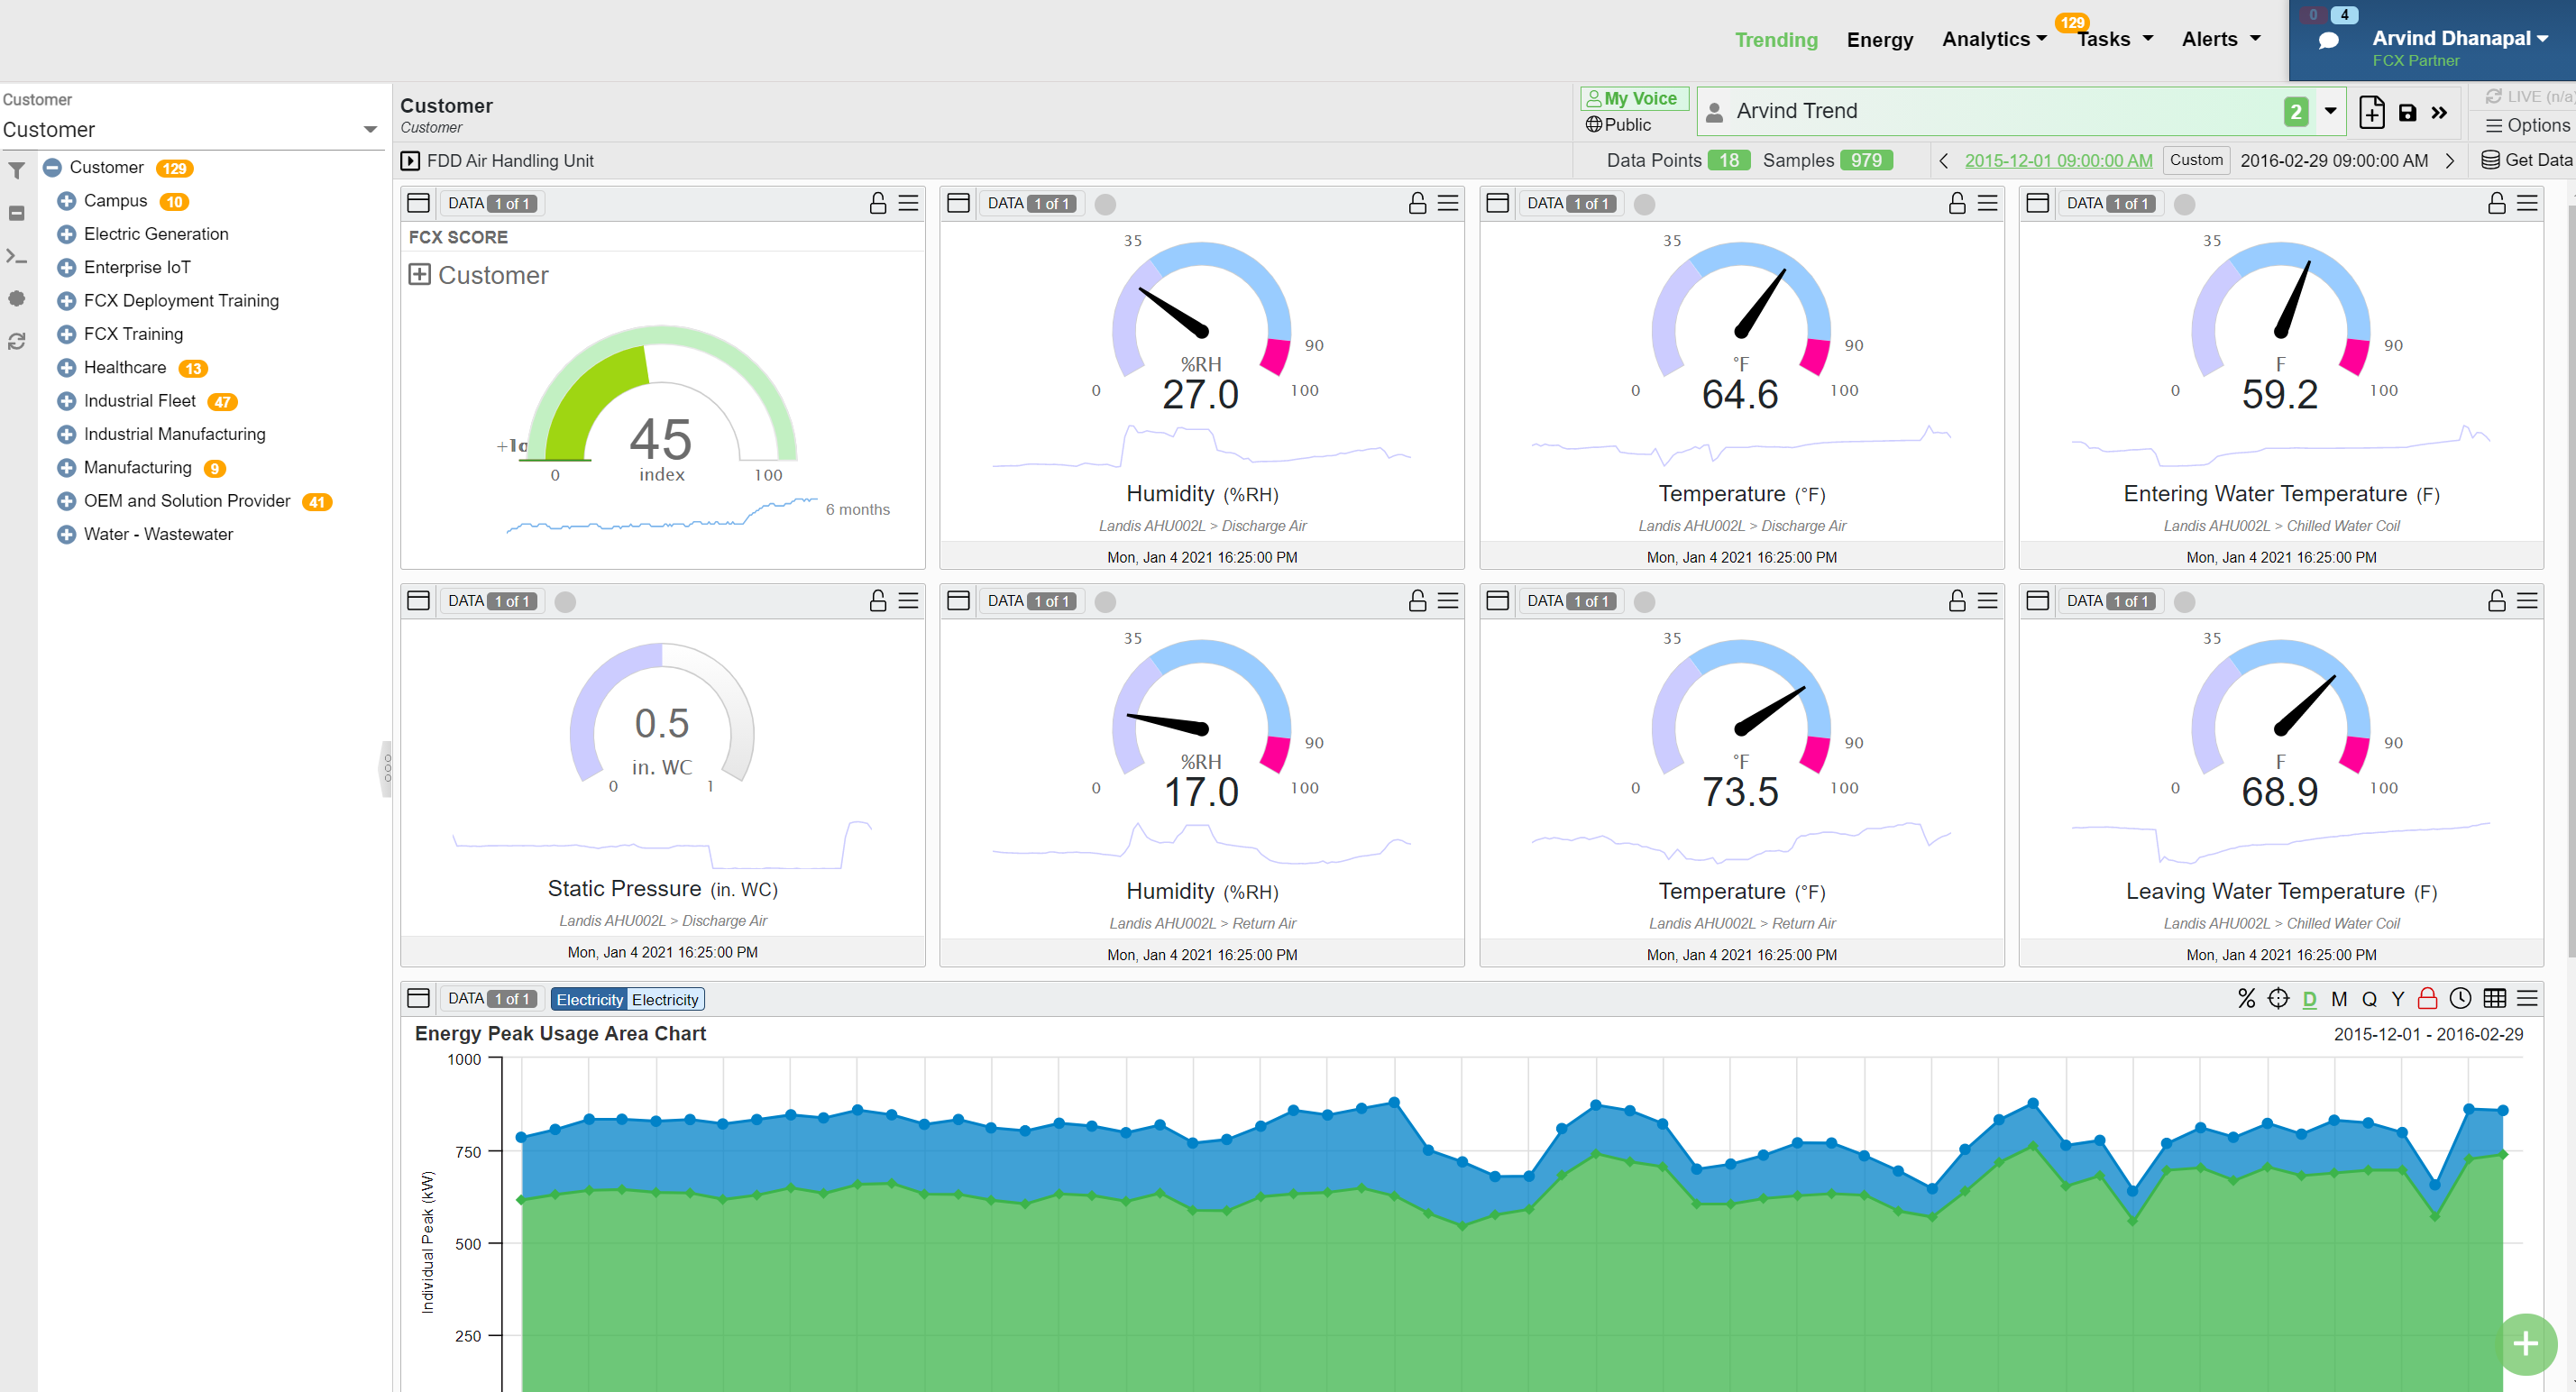Viewport: 2576px width, 1392px height.
Task: Click the green plus floating add button
Action: [2526, 1343]
